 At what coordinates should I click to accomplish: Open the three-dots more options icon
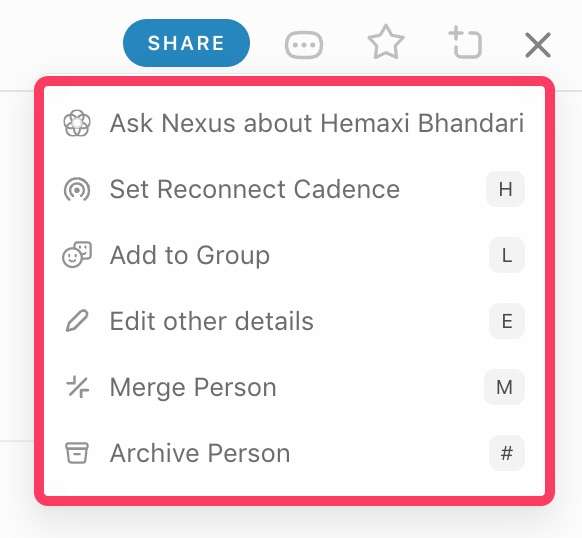click(304, 45)
